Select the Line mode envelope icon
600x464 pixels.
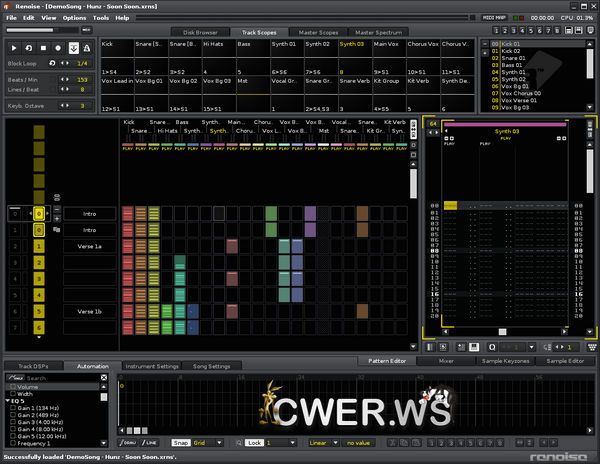point(149,442)
